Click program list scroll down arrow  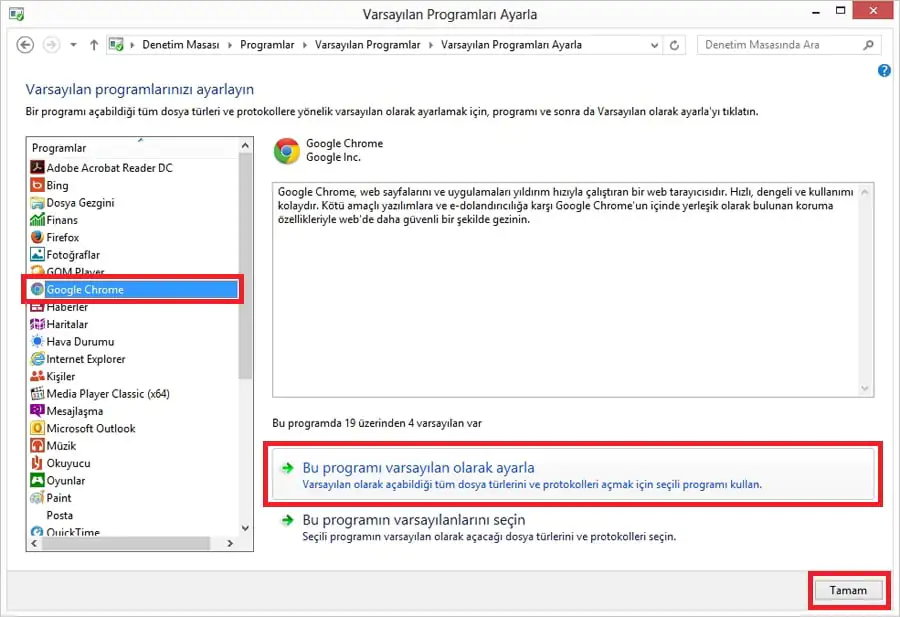245,528
